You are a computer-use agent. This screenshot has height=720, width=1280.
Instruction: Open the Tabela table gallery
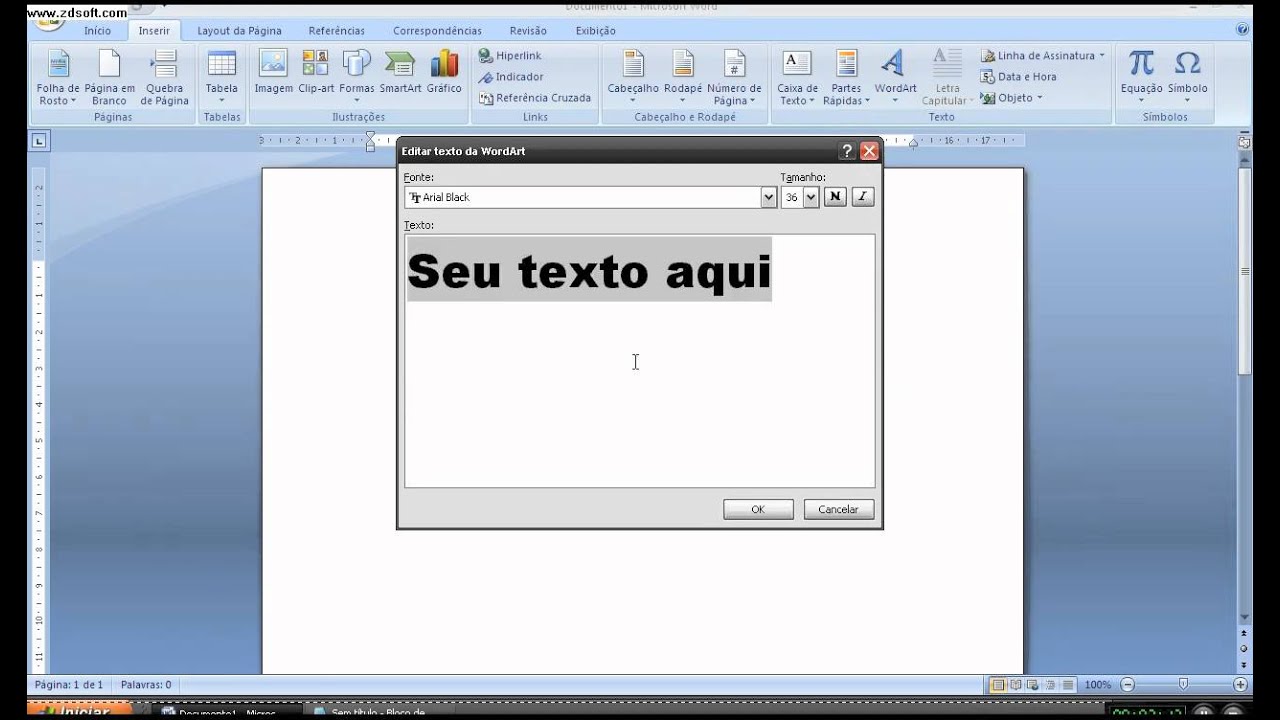coord(222,78)
